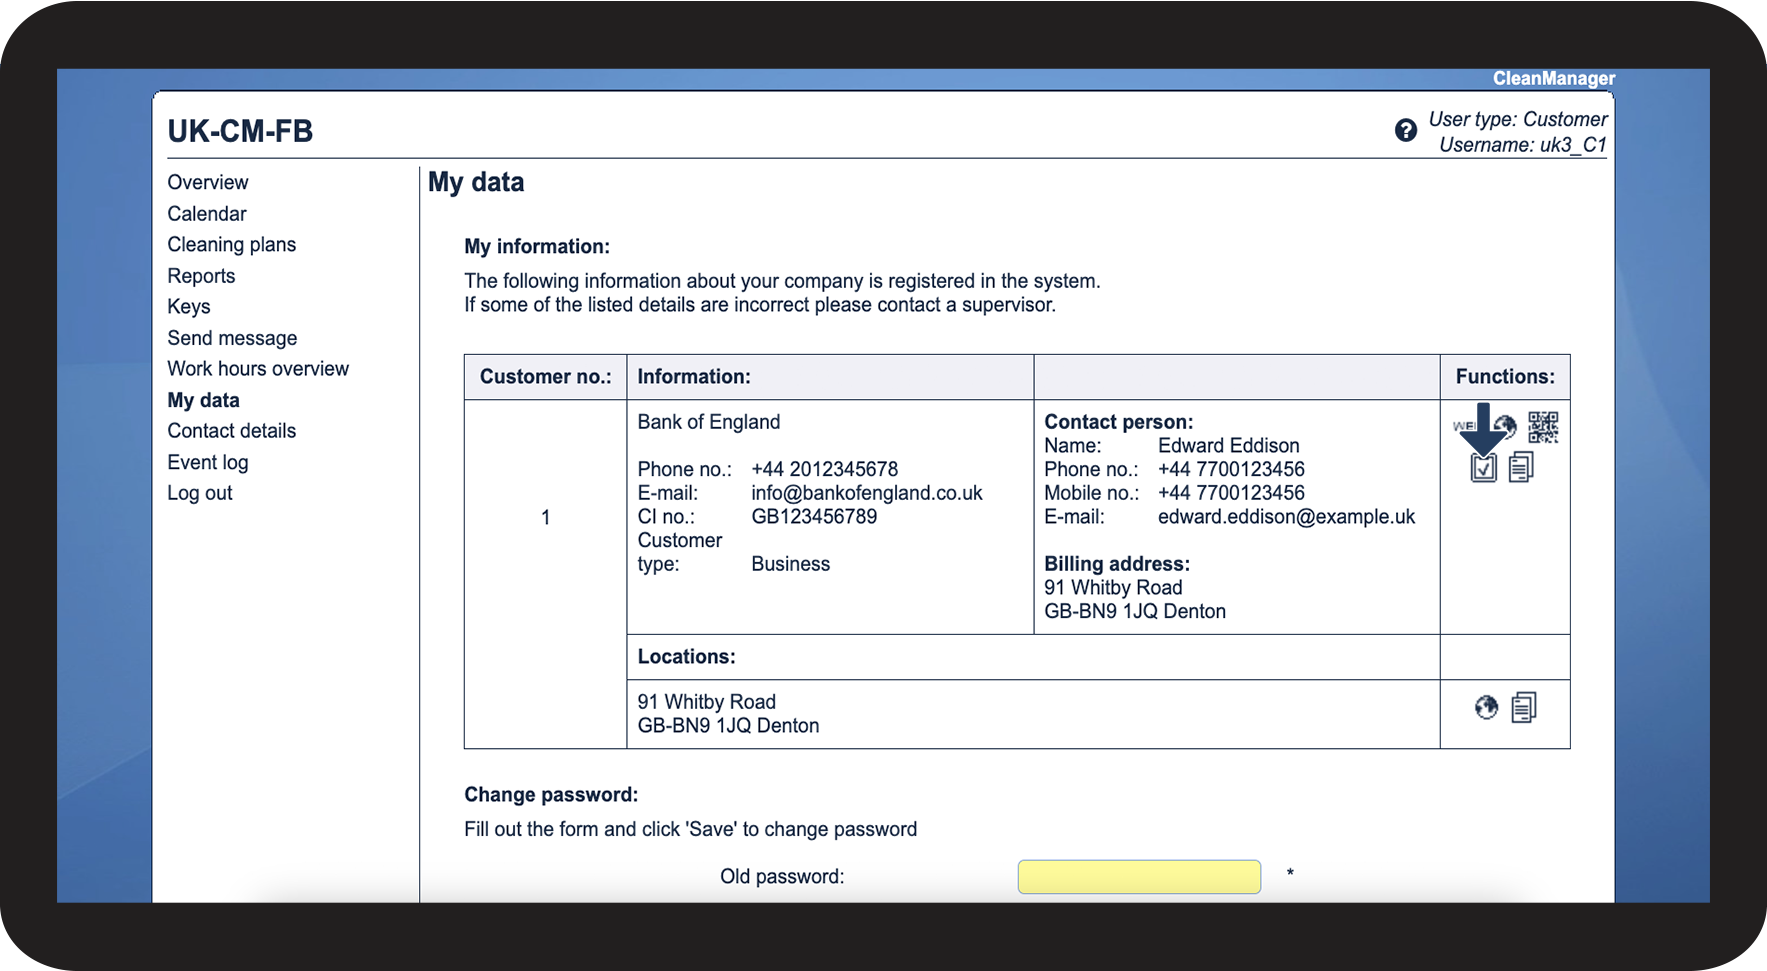
Task: Open the Cleaning plans page
Action: click(232, 245)
